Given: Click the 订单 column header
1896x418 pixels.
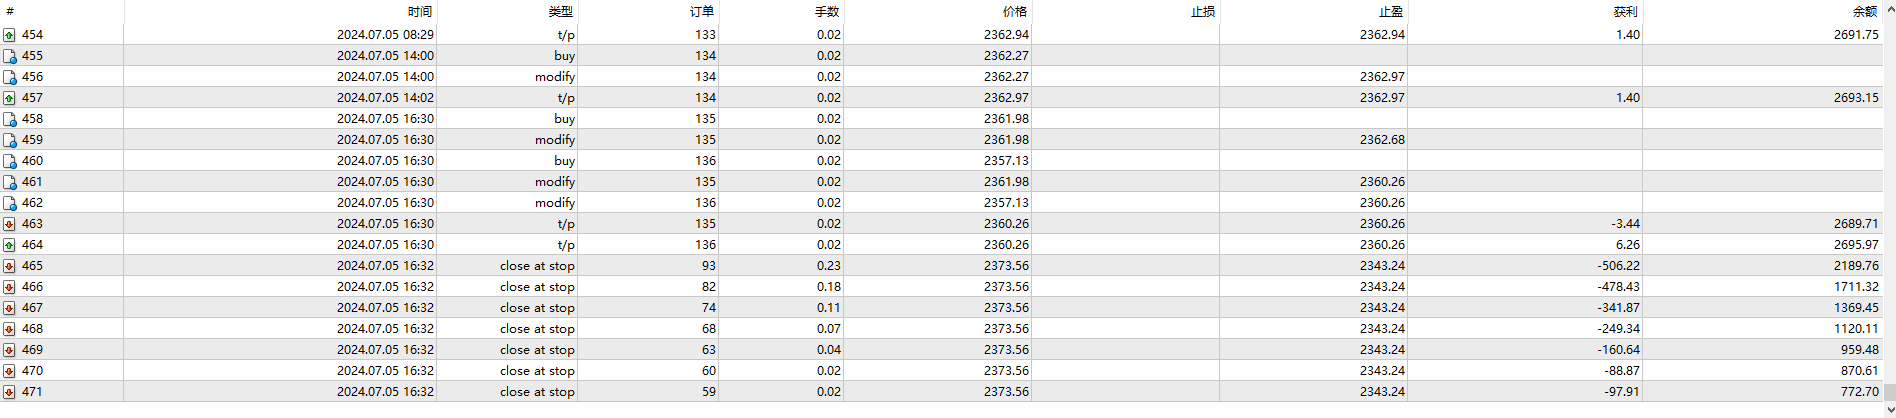Looking at the screenshot, I should [702, 12].
